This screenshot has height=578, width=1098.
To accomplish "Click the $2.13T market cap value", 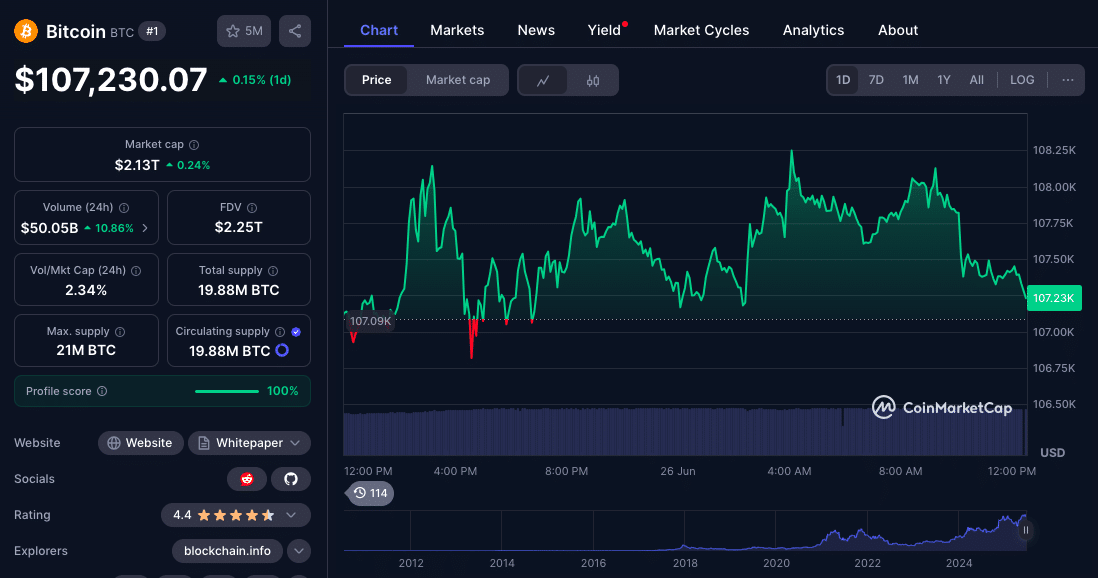I will click(x=137, y=165).
